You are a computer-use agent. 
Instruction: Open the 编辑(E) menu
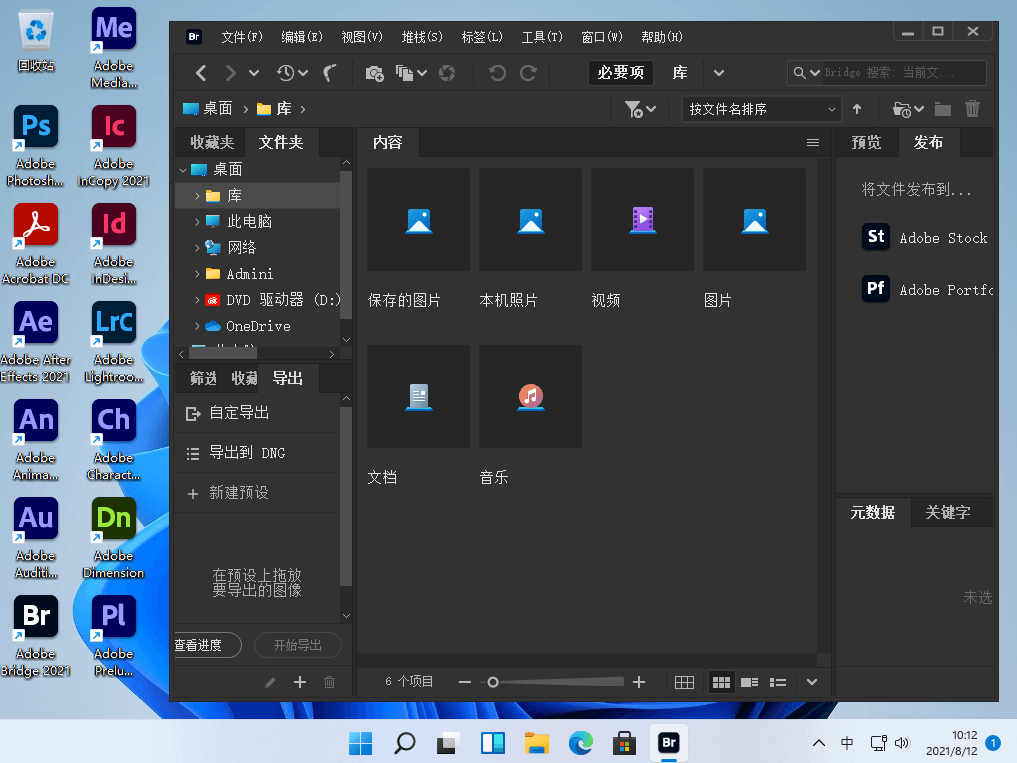pos(302,37)
